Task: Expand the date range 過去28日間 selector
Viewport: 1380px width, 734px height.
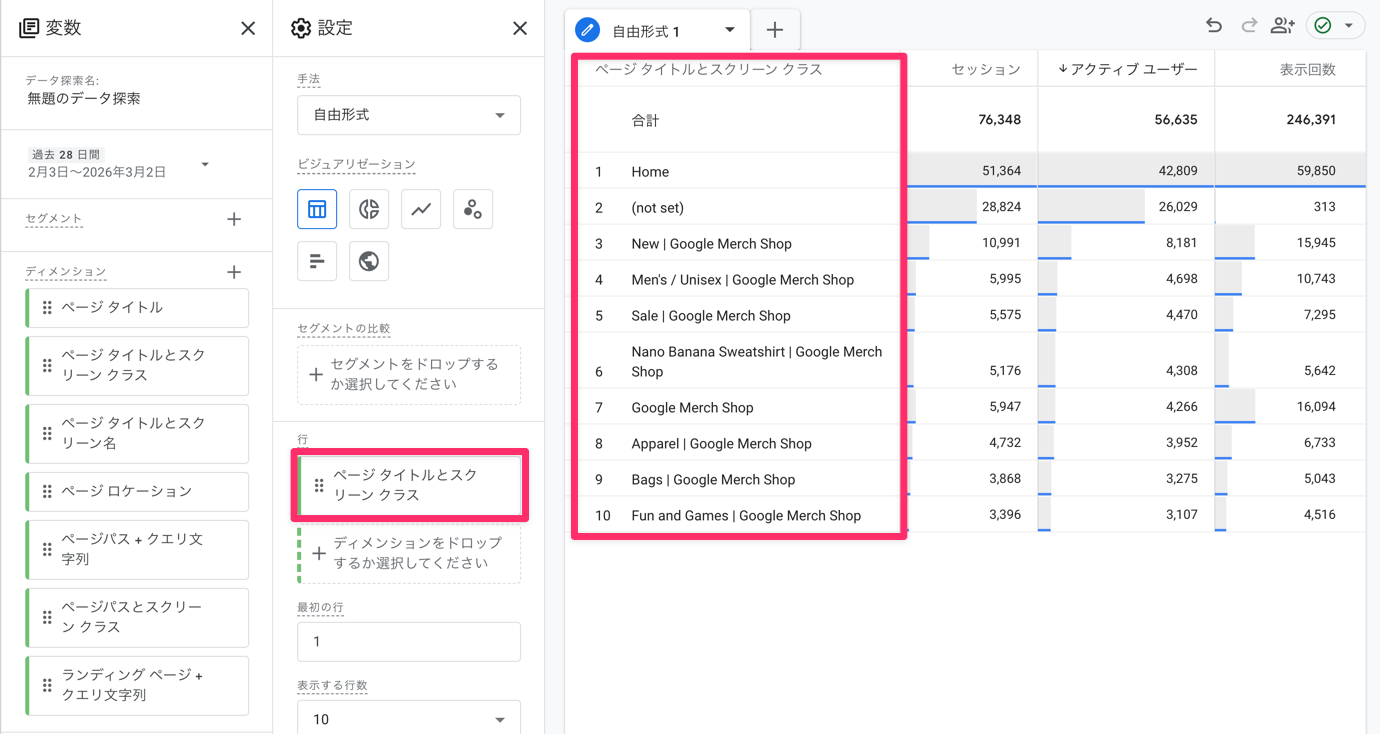Action: 205,164
